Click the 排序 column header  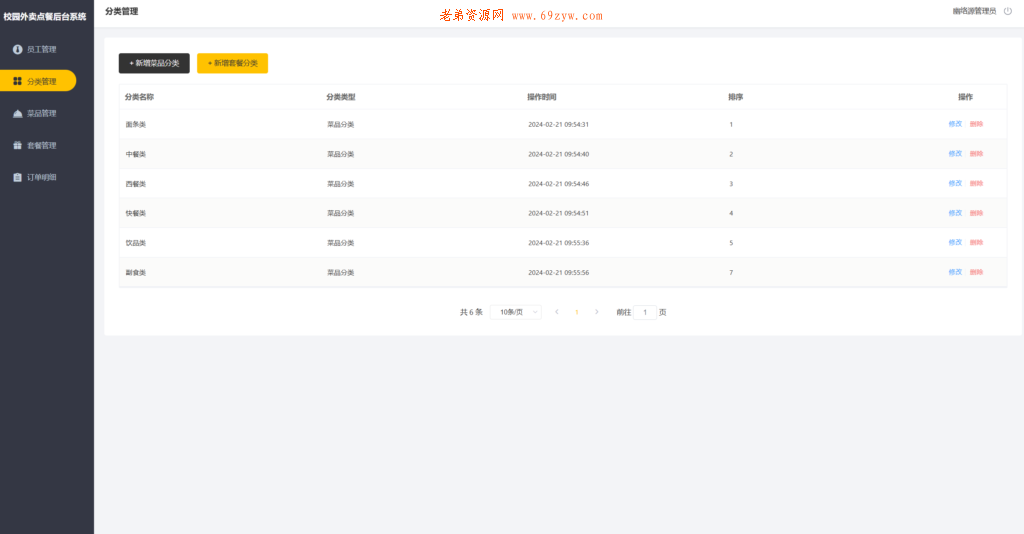coord(736,97)
